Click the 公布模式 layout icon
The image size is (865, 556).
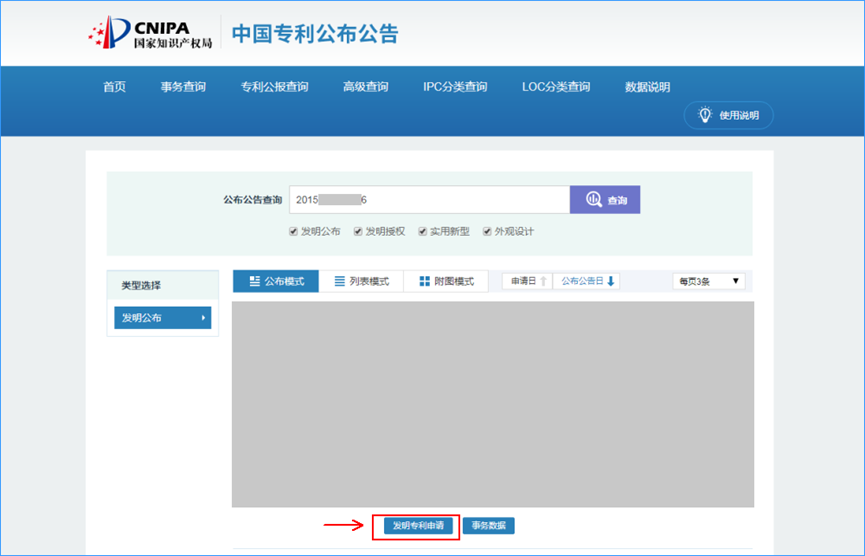pyautogui.click(x=254, y=281)
